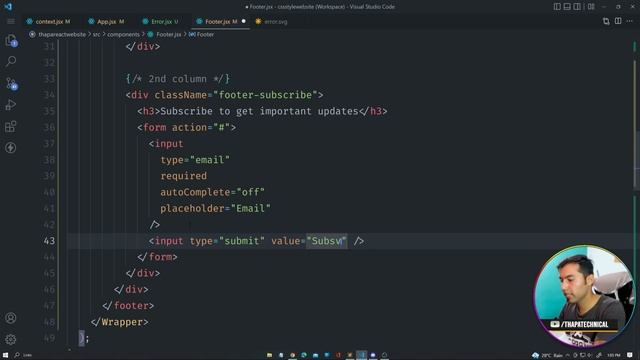Click the h3 Subscribe heading text
Image resolution: width=640 pixels, height=360 pixels.
(x=259, y=111)
